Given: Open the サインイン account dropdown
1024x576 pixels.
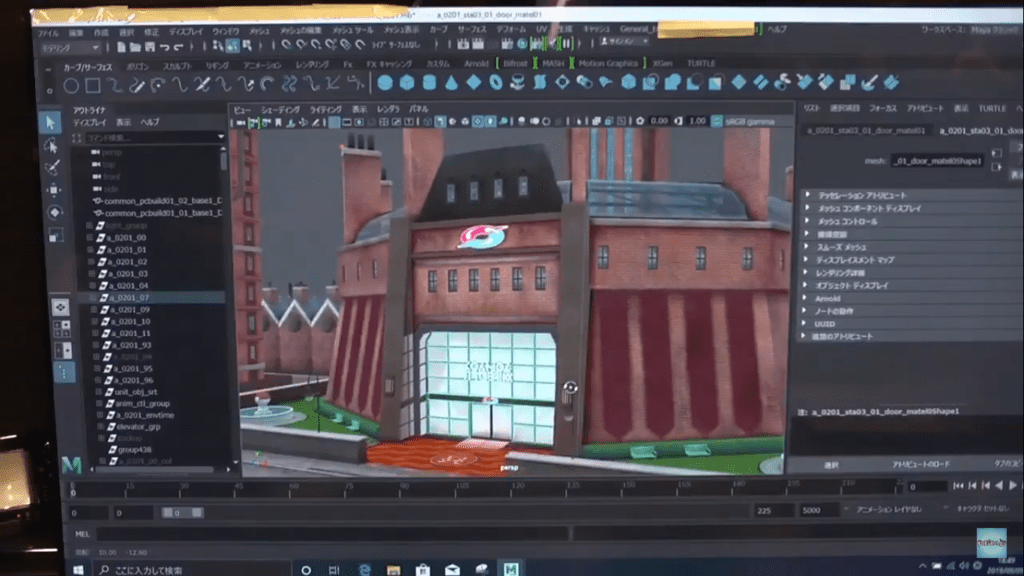Looking at the screenshot, I should point(624,42).
